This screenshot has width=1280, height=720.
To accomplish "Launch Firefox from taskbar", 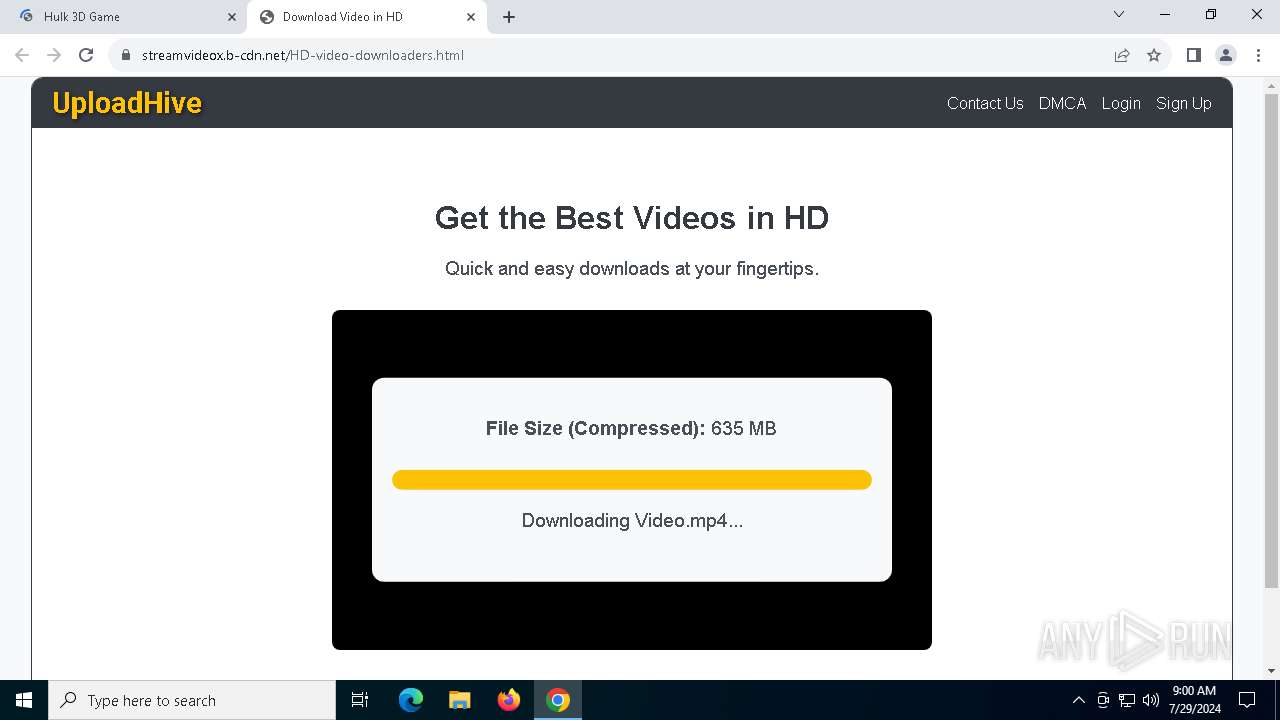I will (509, 700).
